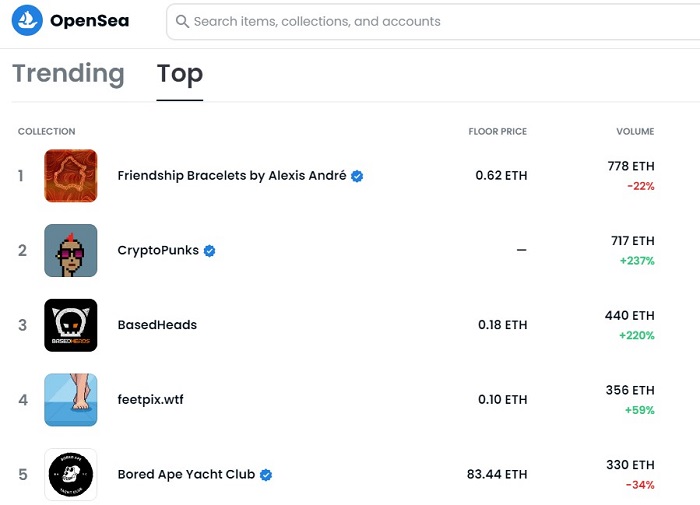Click the search magnifier icon
The height and width of the screenshot is (505, 700).
point(182,21)
